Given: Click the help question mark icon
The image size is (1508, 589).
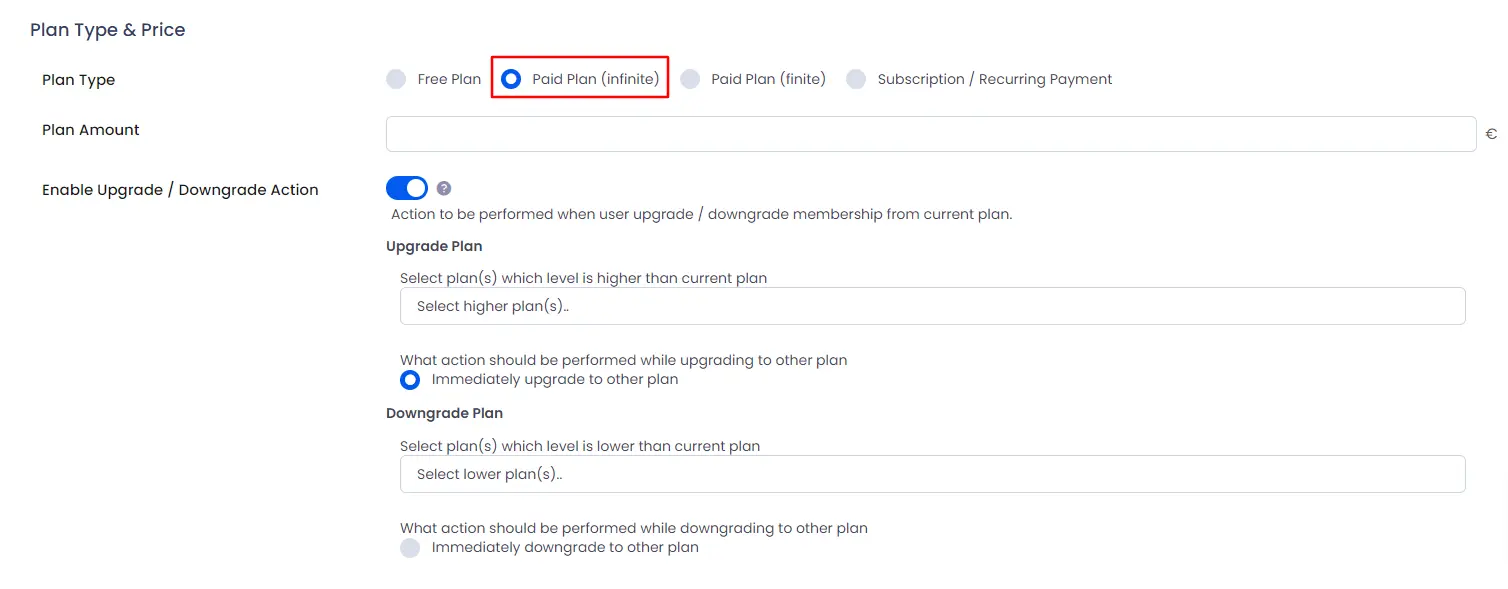Looking at the screenshot, I should pyautogui.click(x=444, y=188).
